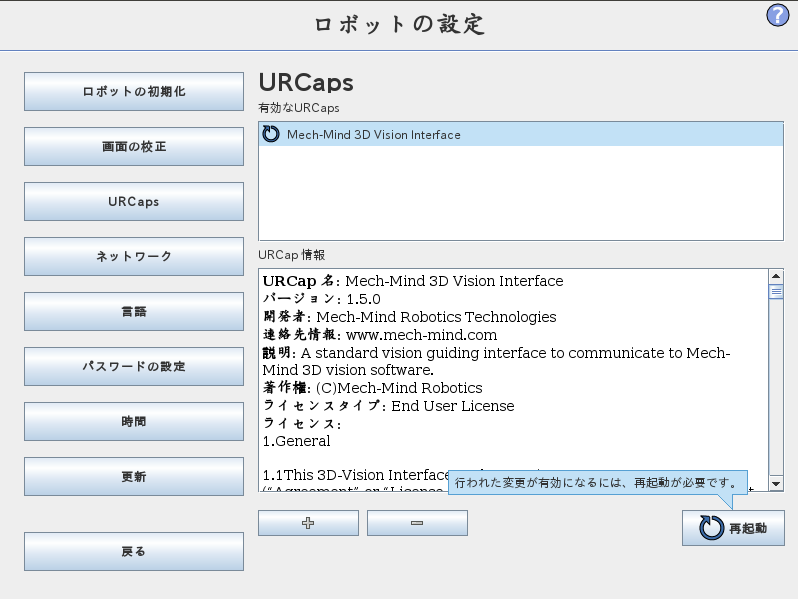The height and width of the screenshot is (601, 800).
Task: Click the End User License text line
Action: (x=388, y=406)
